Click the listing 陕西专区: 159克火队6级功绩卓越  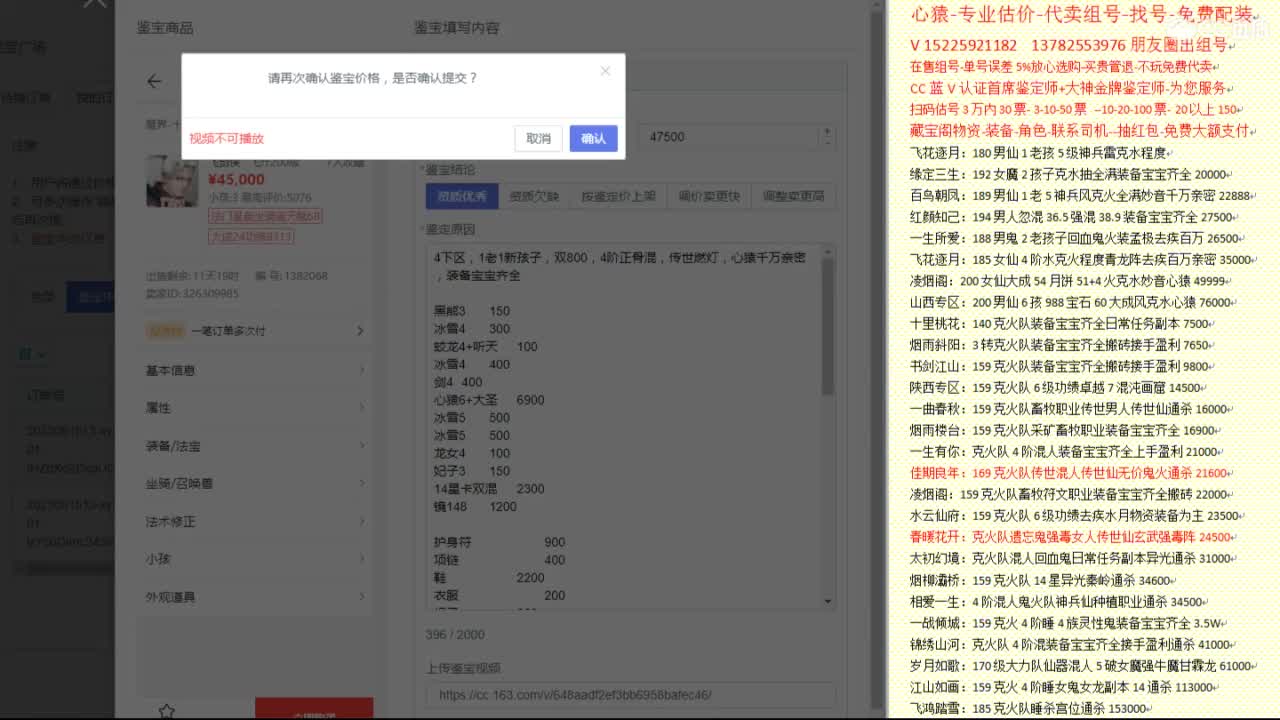pos(1056,387)
